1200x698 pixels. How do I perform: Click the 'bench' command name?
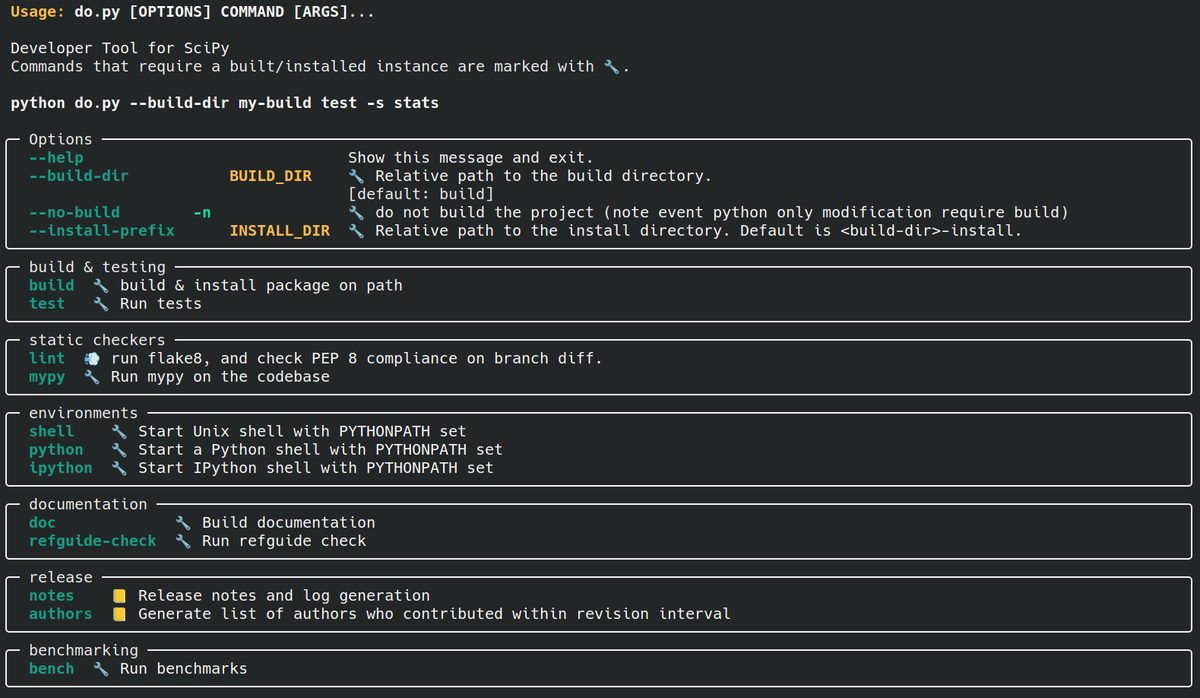tap(52, 669)
